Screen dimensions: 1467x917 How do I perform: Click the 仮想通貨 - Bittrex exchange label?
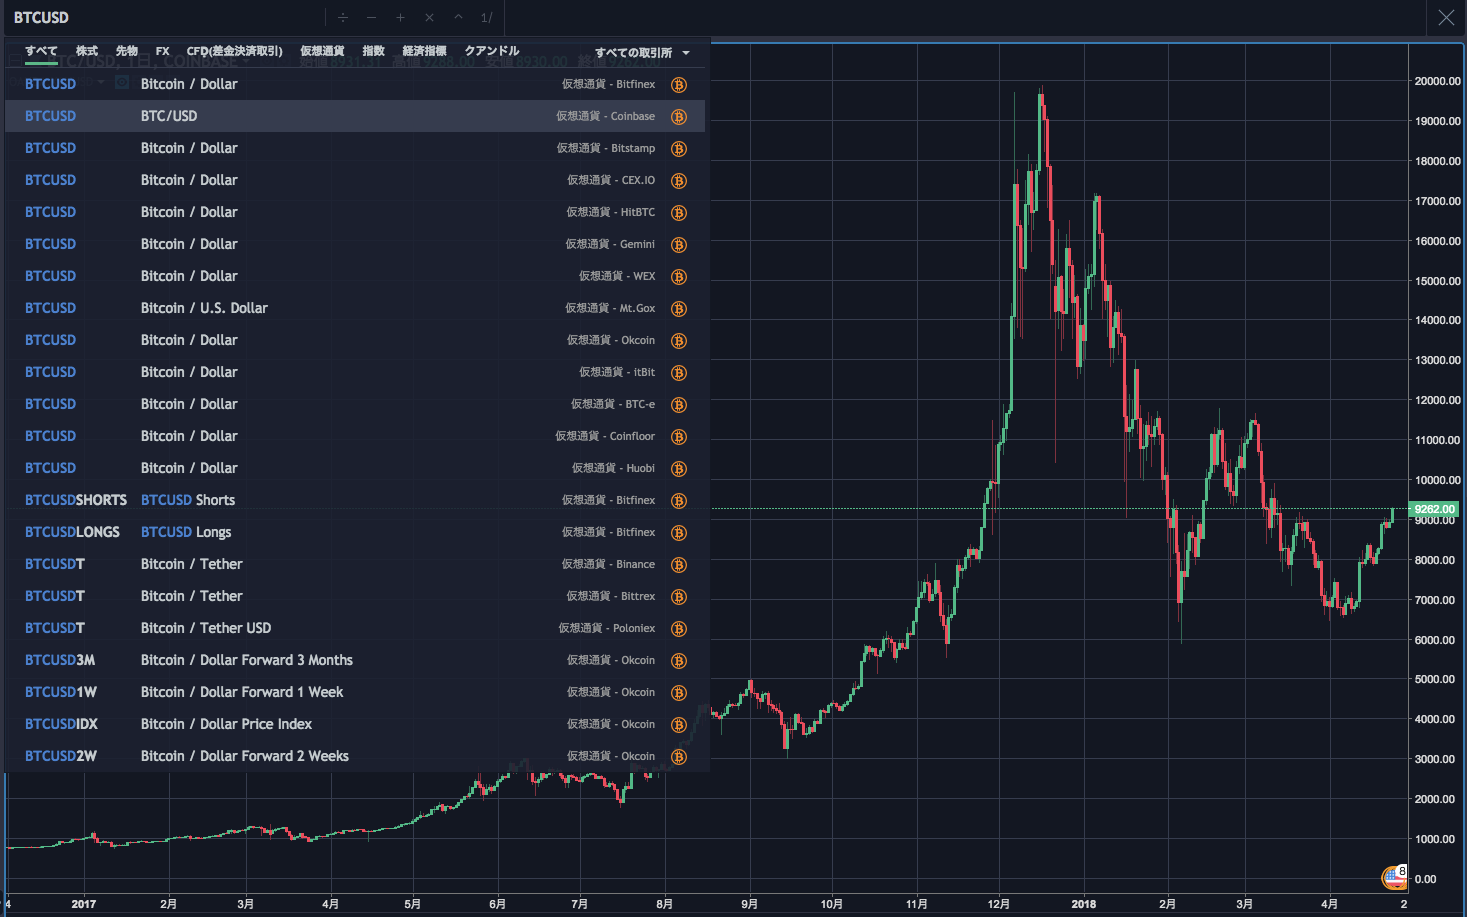(611, 596)
